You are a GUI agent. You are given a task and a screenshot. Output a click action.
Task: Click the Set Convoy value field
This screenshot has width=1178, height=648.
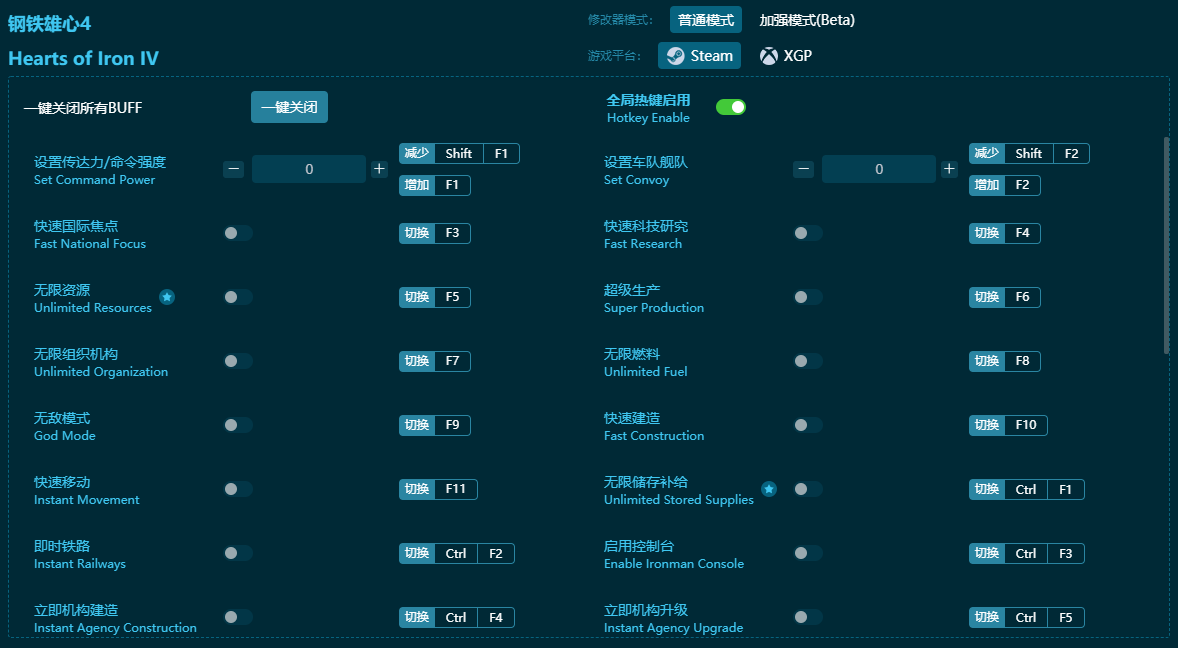point(879,169)
